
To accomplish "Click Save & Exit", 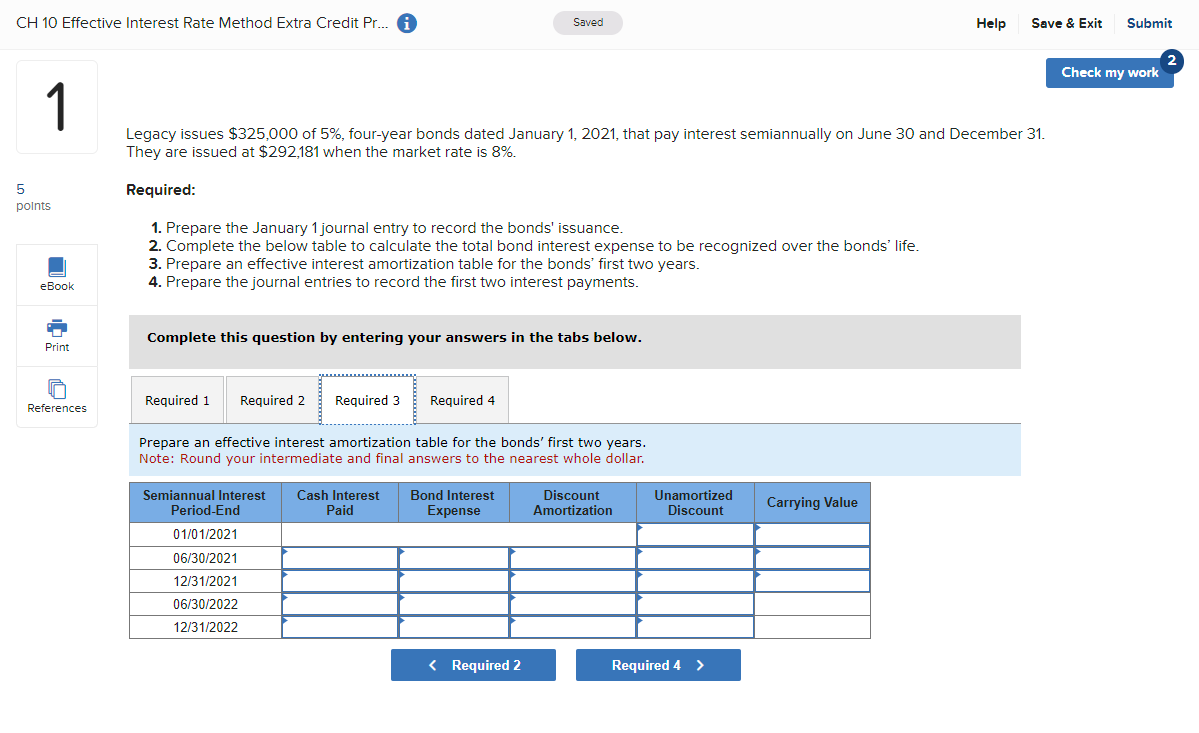I will pyautogui.click(x=1066, y=23).
